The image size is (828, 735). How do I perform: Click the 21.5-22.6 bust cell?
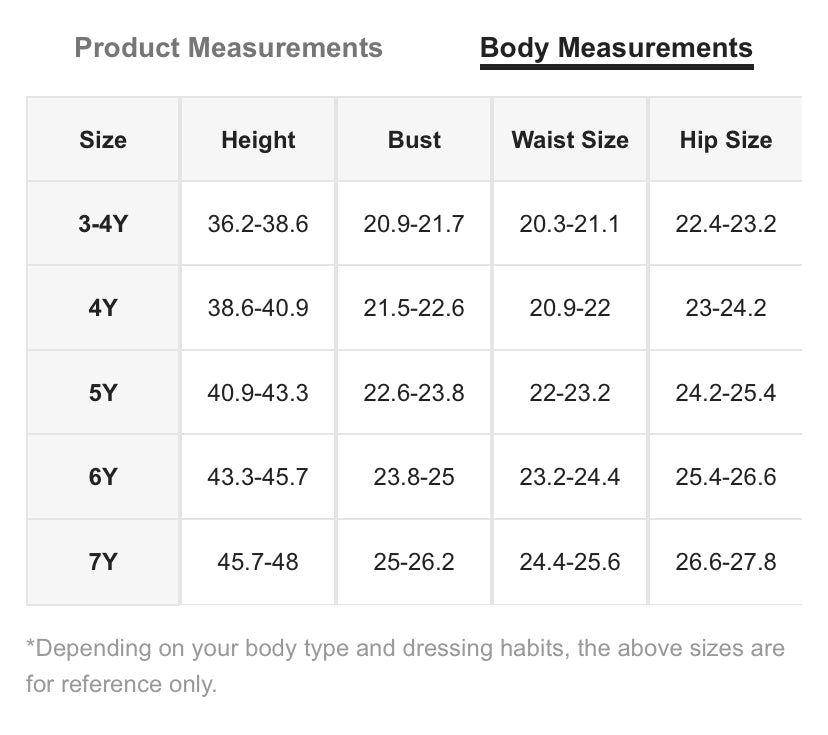[414, 308]
